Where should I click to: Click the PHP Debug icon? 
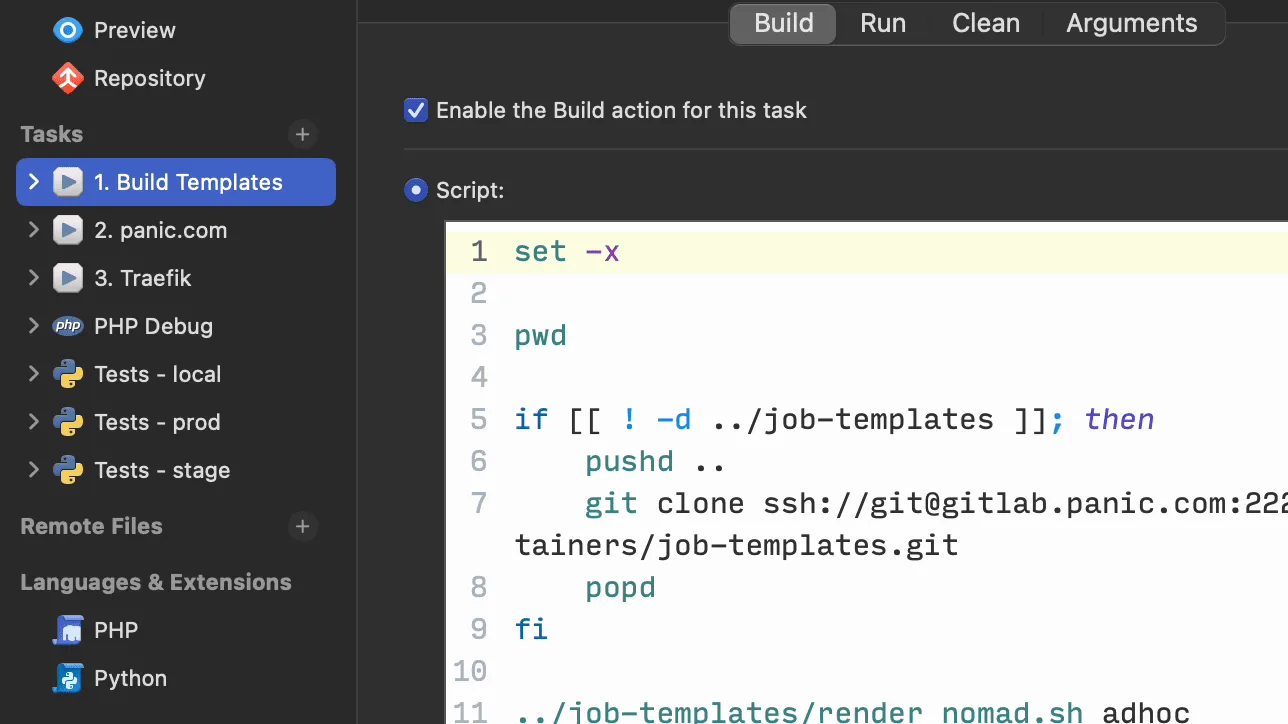point(68,326)
